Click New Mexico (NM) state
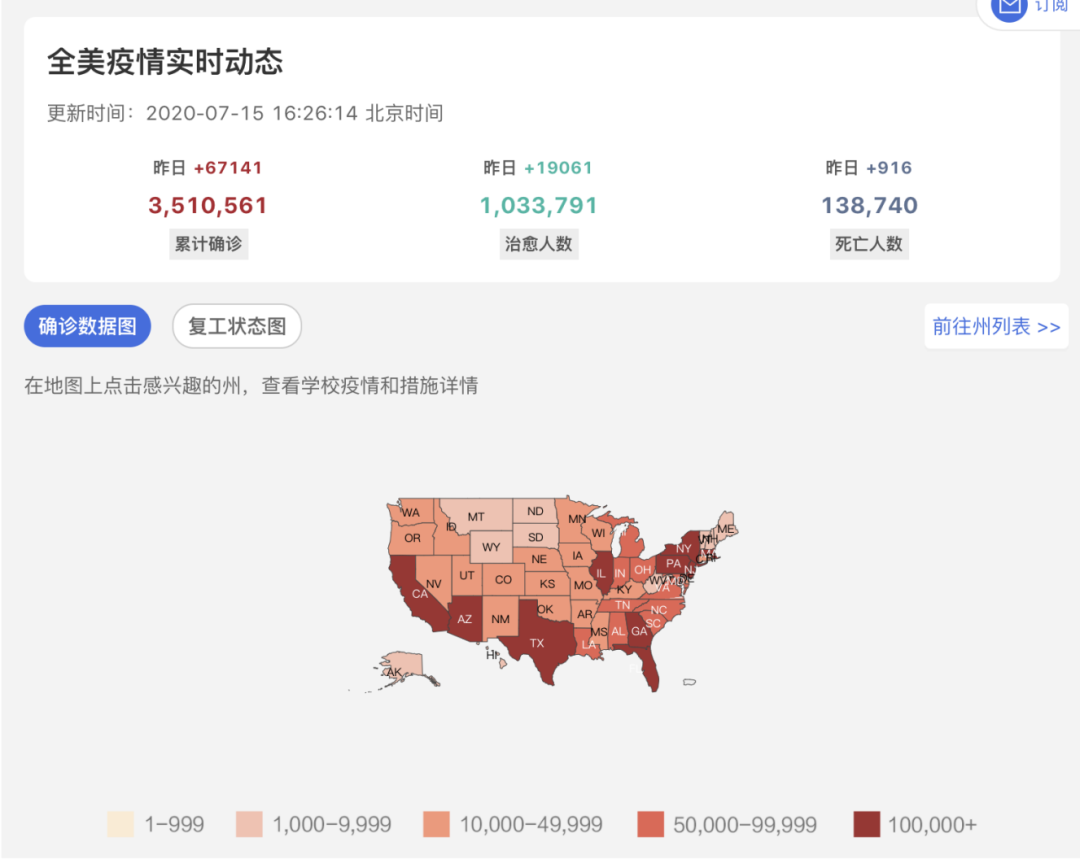Image resolution: width=1080 pixels, height=868 pixels. tap(500, 619)
